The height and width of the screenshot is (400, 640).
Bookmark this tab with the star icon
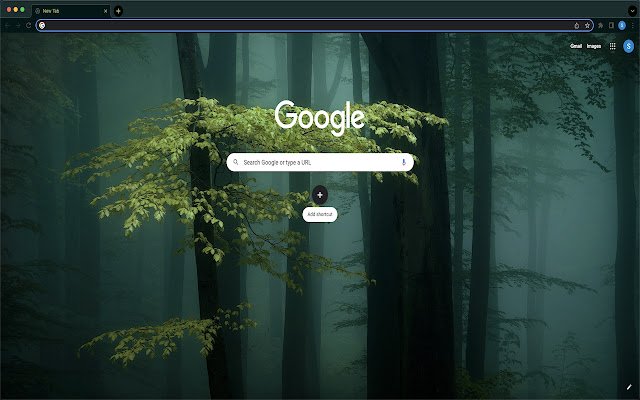pyautogui.click(x=587, y=25)
